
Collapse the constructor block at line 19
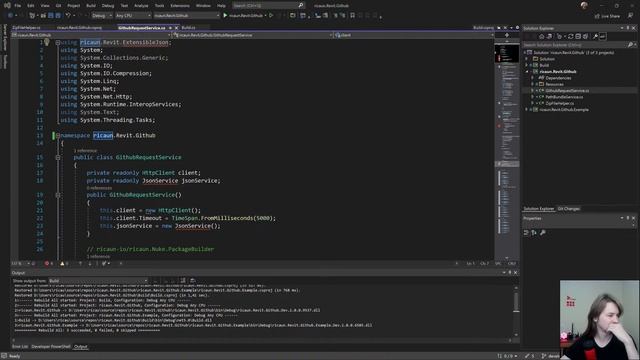point(58,195)
